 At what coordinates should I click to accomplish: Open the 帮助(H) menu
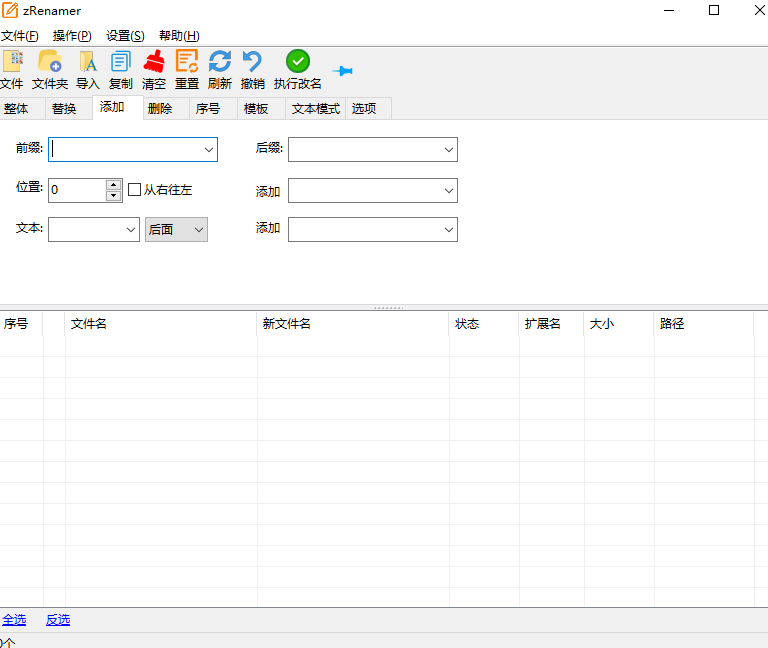click(179, 36)
